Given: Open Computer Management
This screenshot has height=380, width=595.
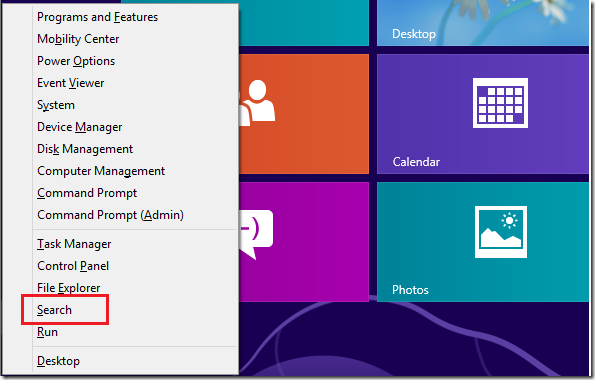Looking at the screenshot, I should (x=101, y=171).
